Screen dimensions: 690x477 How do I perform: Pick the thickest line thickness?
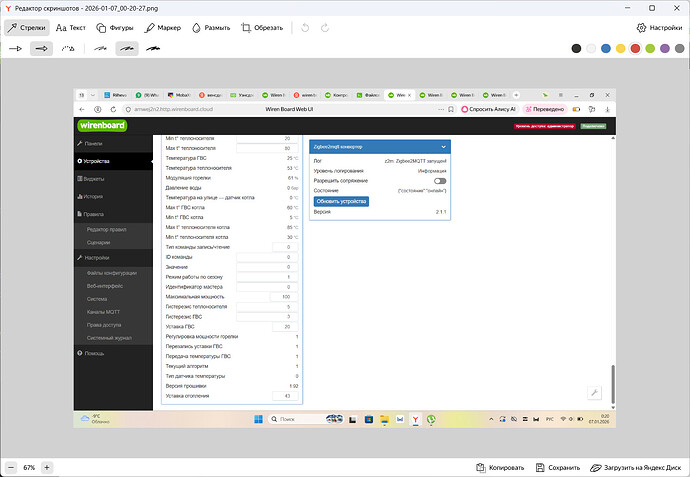(x=153, y=48)
